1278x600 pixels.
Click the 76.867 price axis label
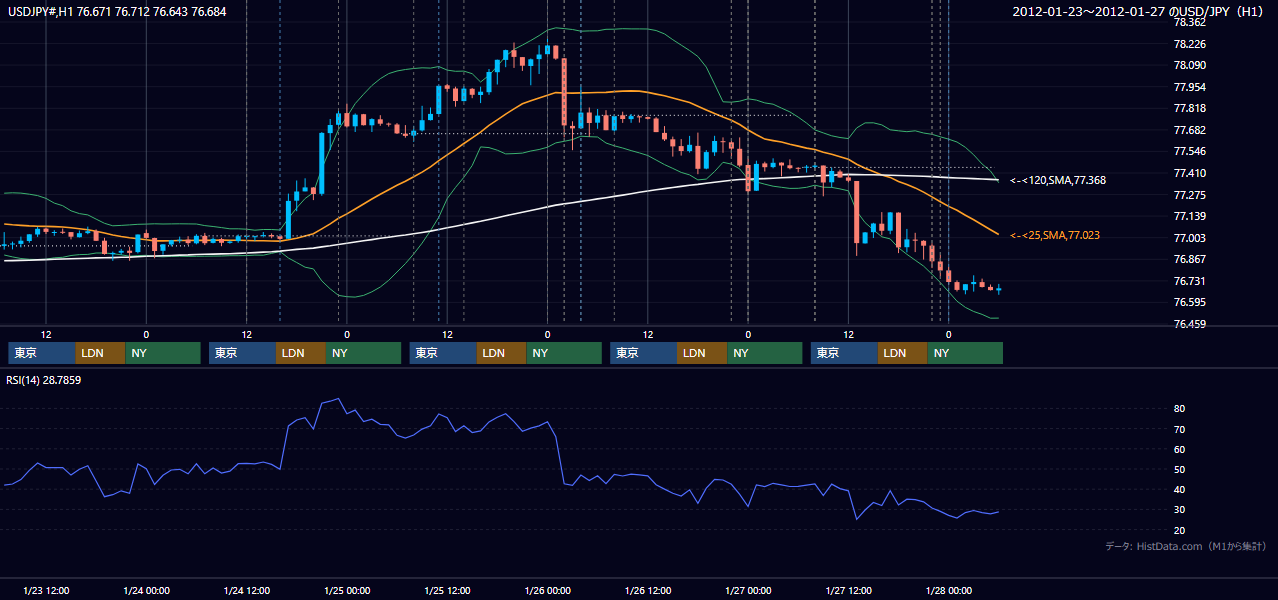[1189, 259]
